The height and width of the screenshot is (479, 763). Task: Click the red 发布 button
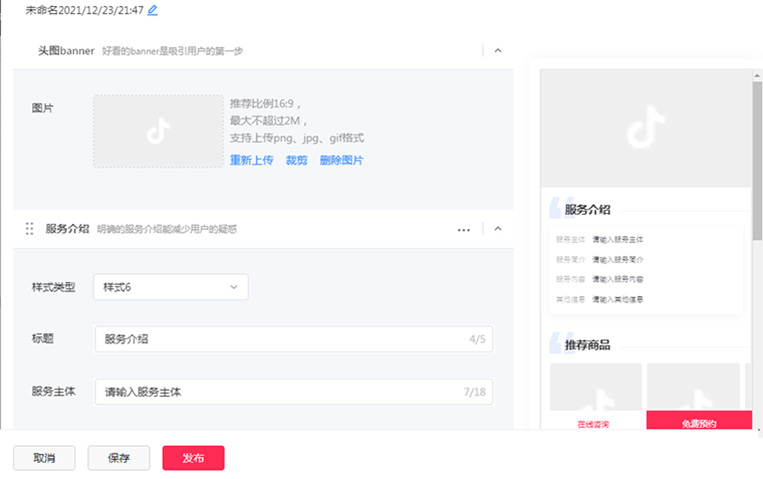click(193, 458)
